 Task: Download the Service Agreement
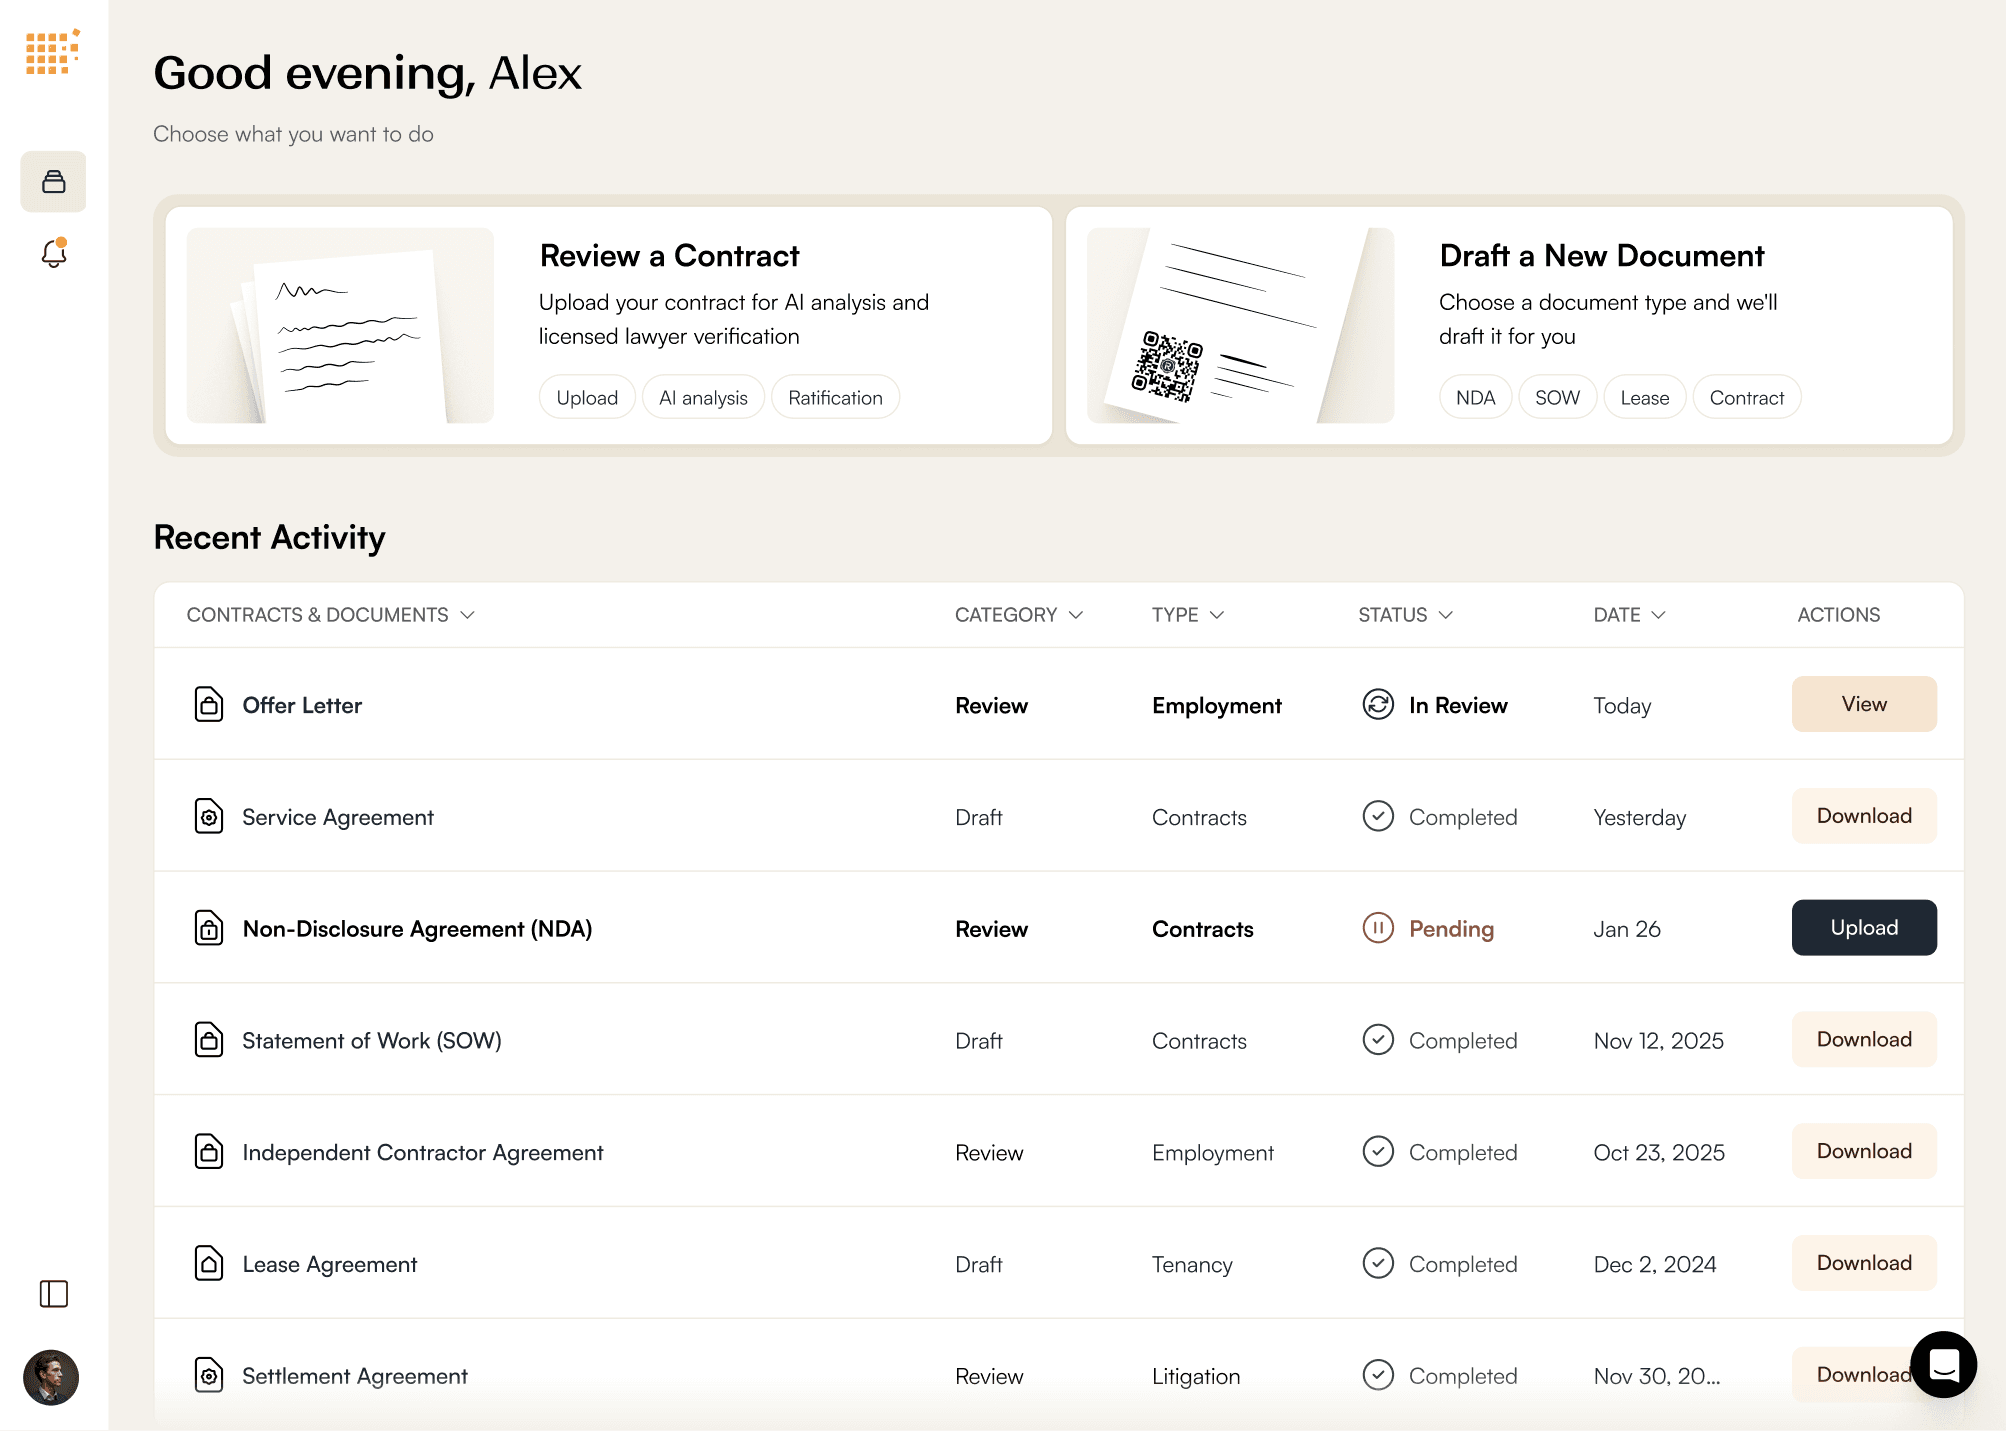[1863, 816]
